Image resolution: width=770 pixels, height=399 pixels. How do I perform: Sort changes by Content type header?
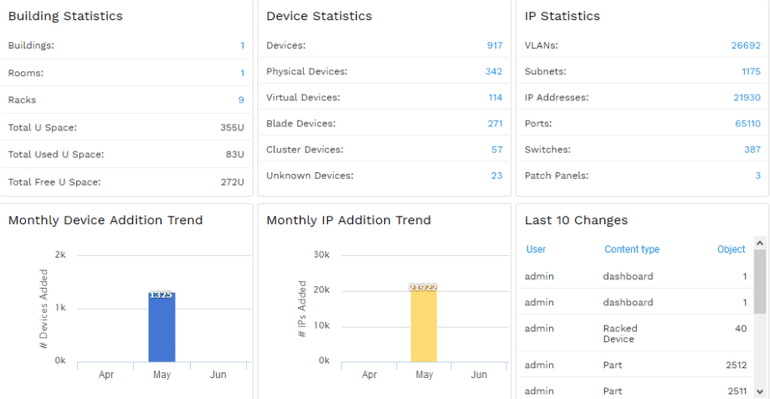[632, 249]
